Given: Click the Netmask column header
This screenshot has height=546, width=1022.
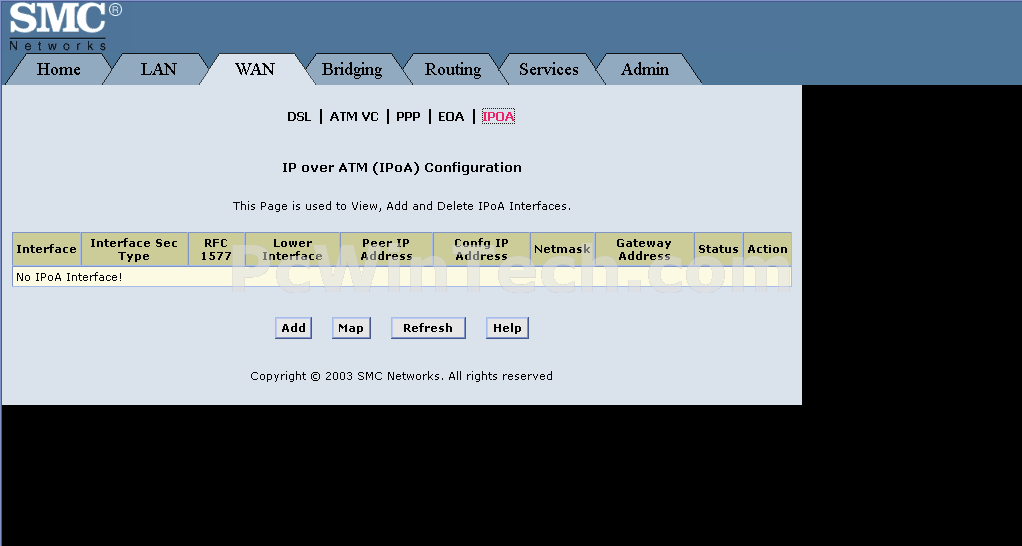Looking at the screenshot, I should tap(562, 249).
